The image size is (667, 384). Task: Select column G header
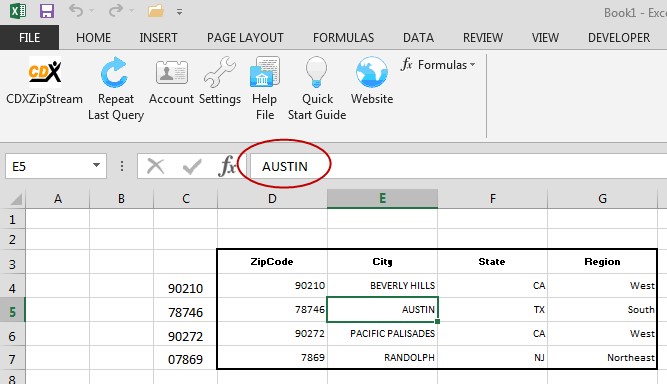click(x=602, y=199)
